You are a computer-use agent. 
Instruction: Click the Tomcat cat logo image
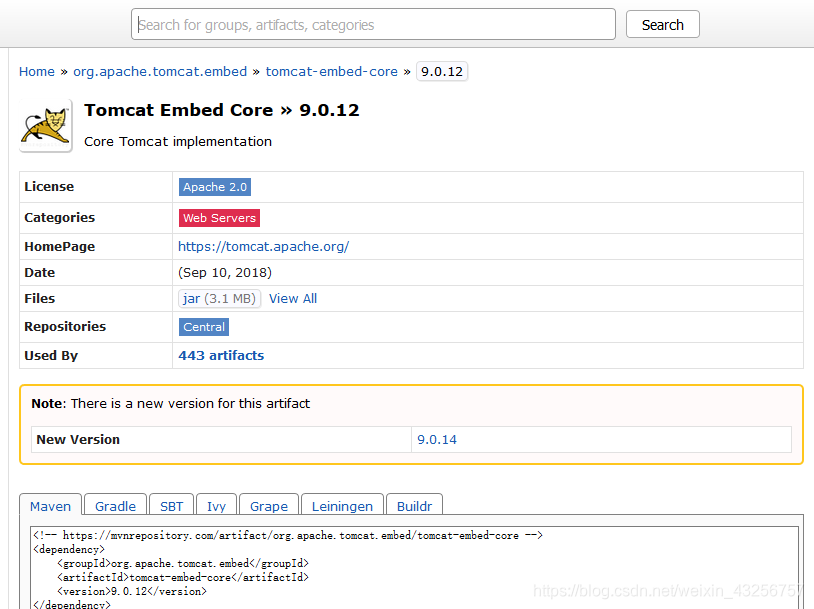(46, 126)
